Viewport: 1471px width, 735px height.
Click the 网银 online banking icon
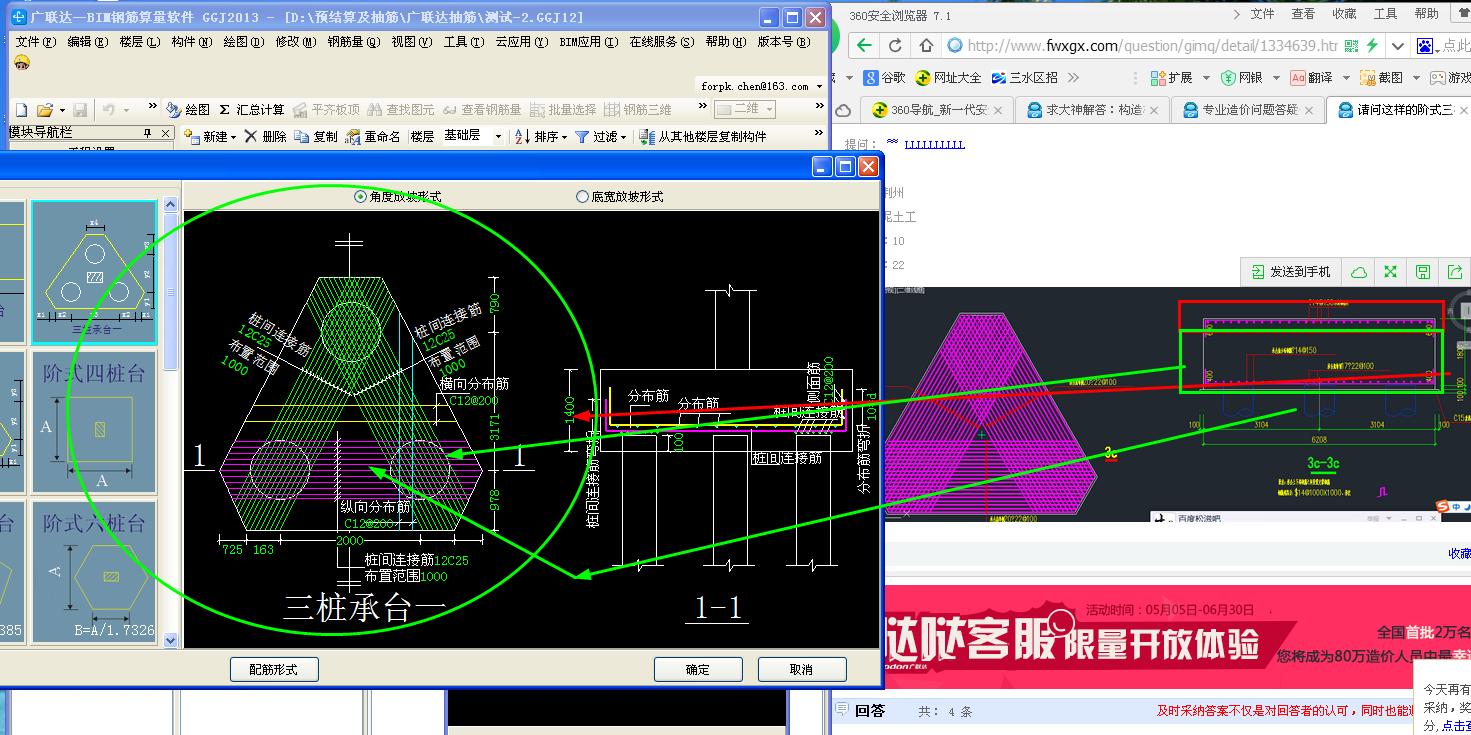[1229, 77]
